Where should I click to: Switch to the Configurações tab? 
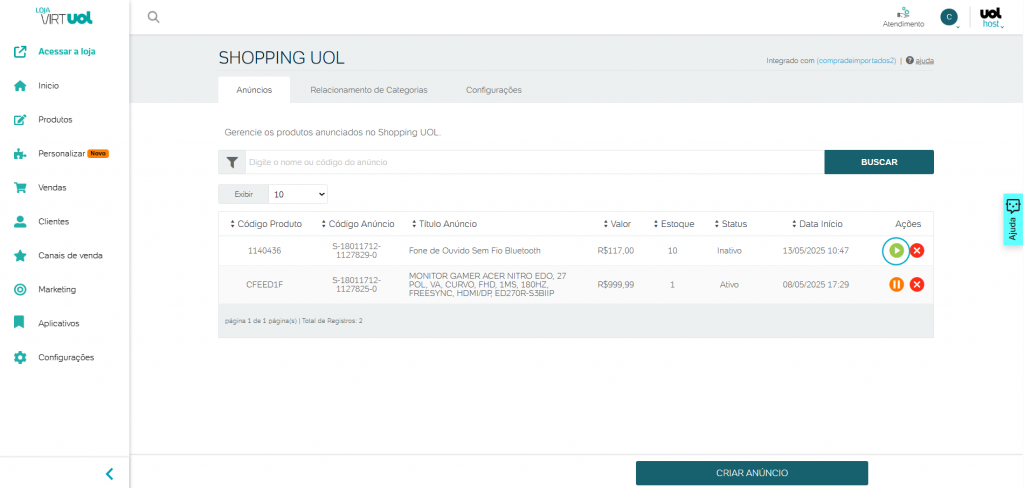pos(494,90)
